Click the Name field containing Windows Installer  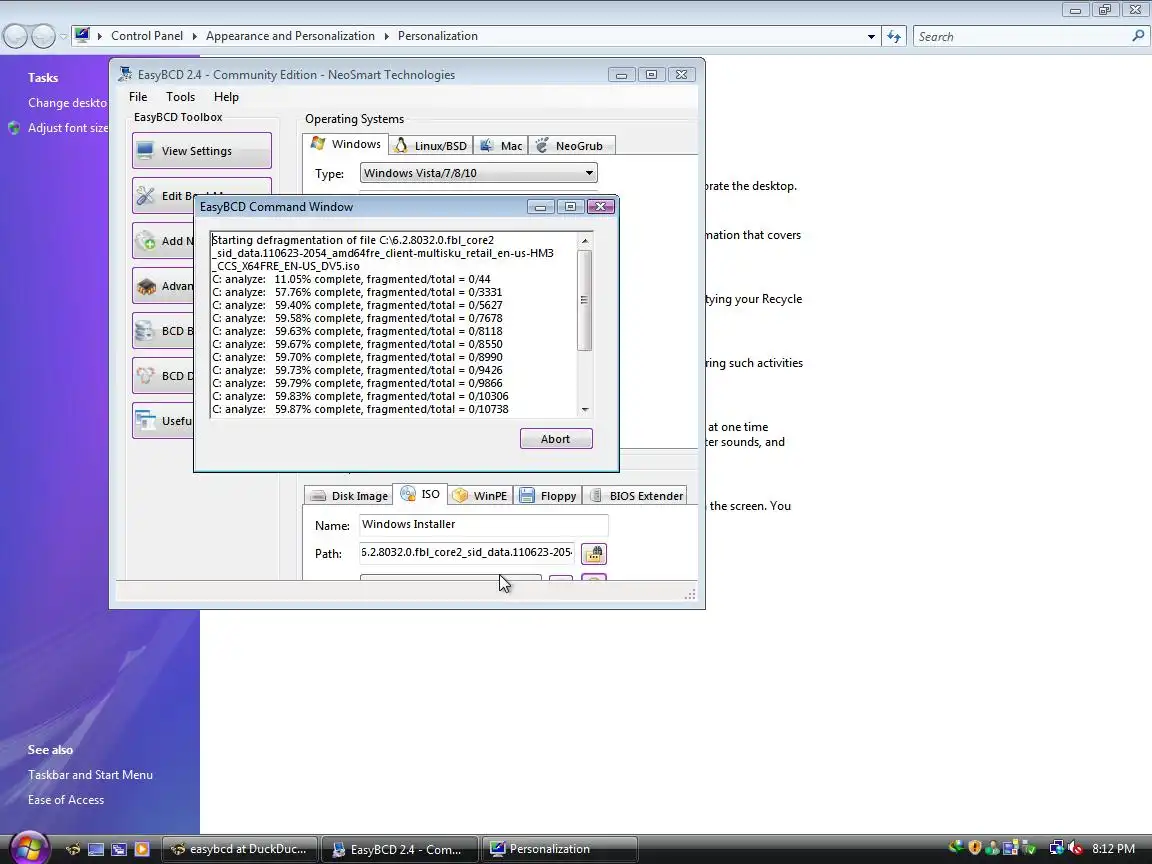click(483, 525)
